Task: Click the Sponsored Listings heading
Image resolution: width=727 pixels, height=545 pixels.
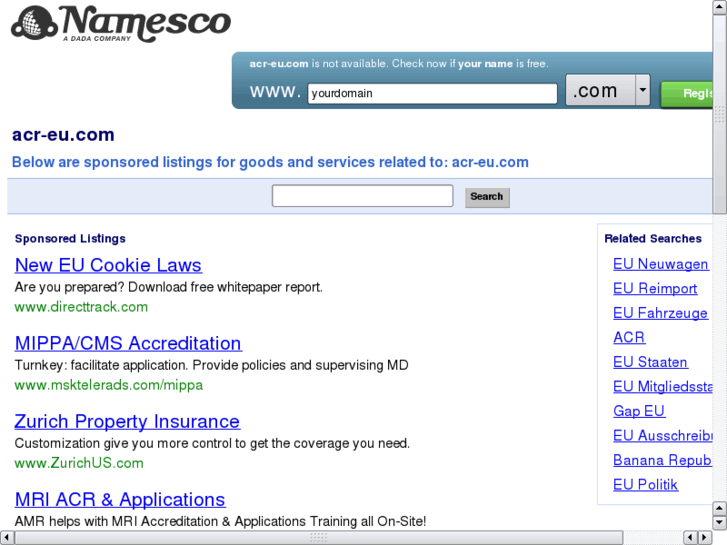Action: (x=70, y=238)
